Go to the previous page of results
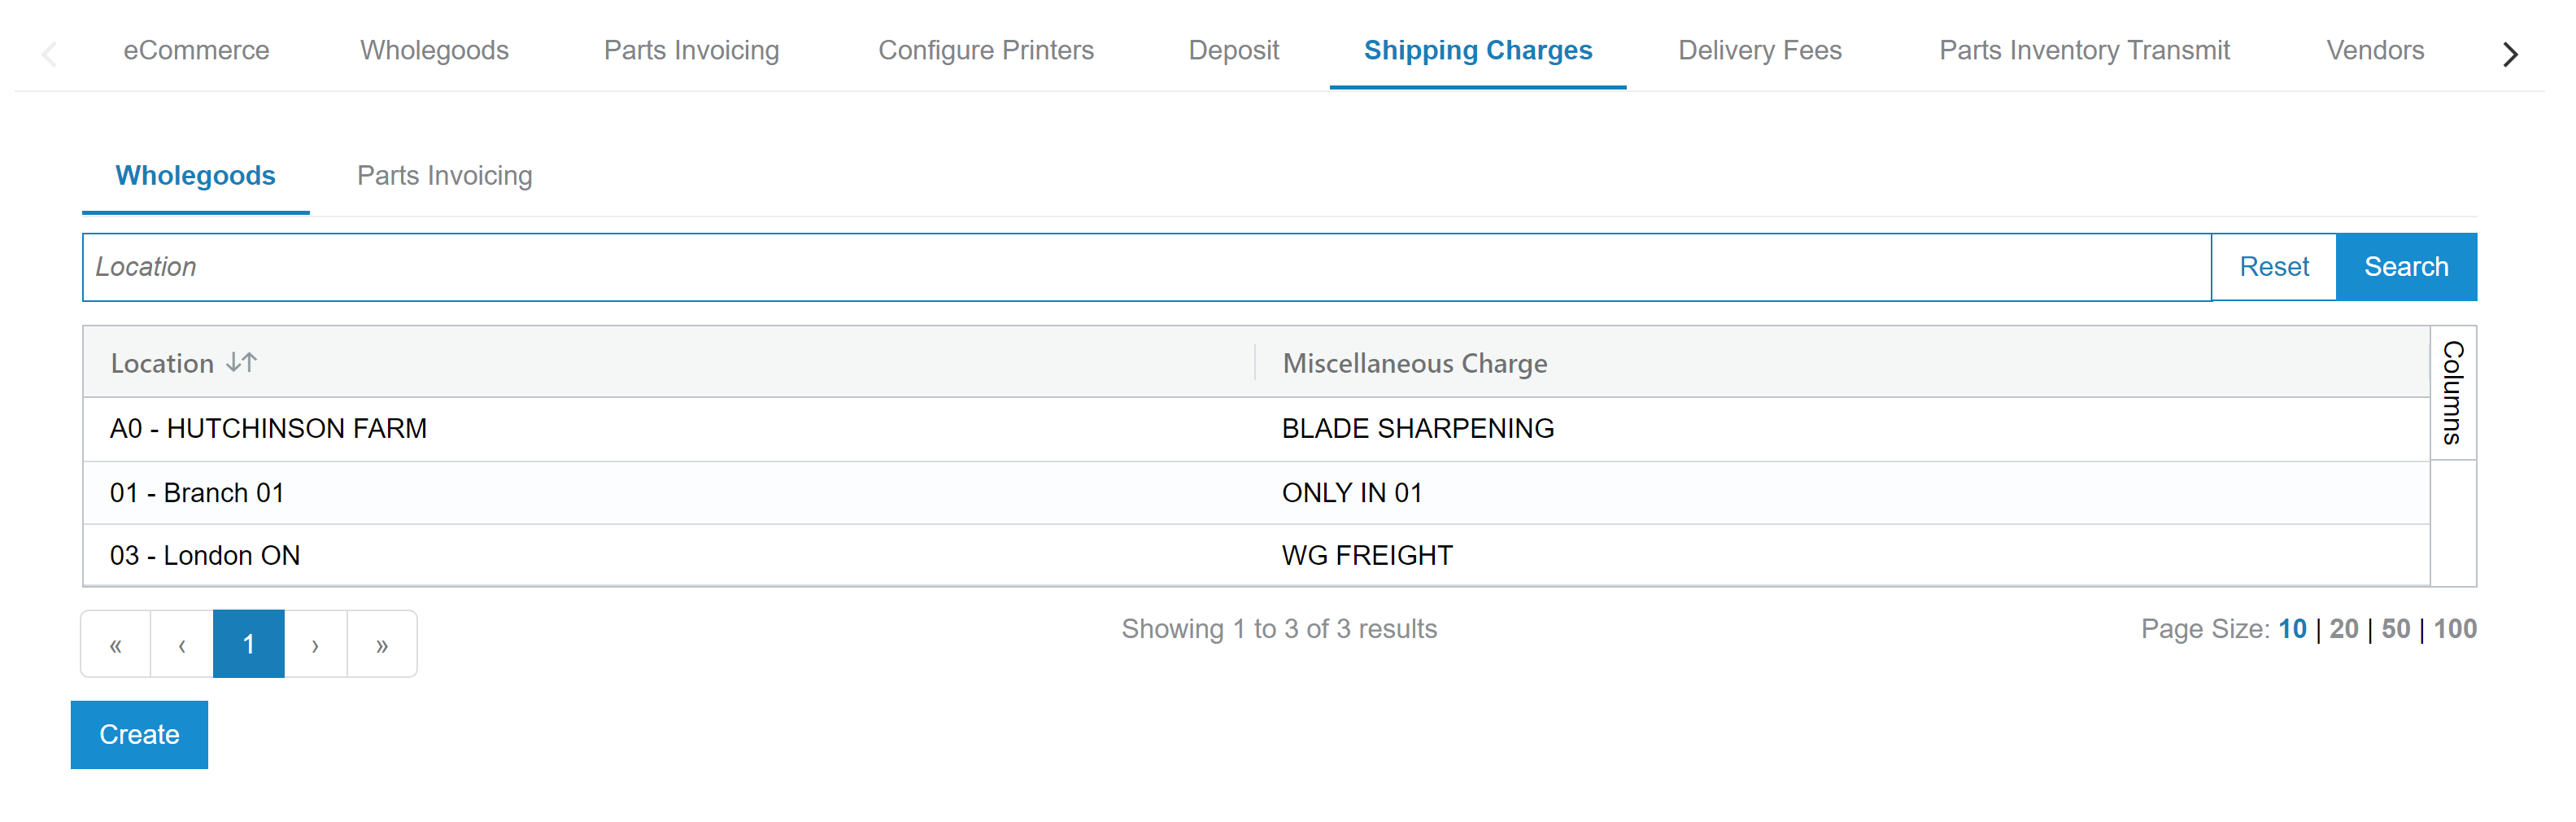 pos(182,644)
